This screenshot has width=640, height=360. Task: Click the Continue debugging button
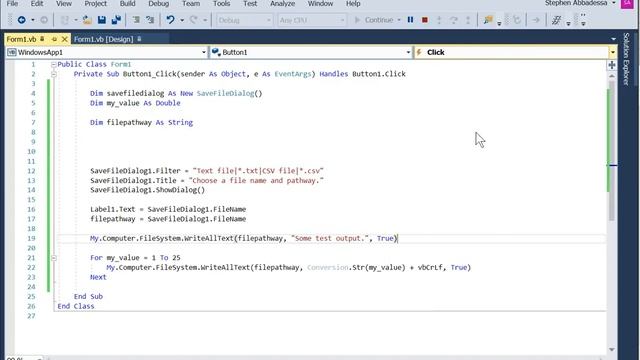click(x=374, y=20)
